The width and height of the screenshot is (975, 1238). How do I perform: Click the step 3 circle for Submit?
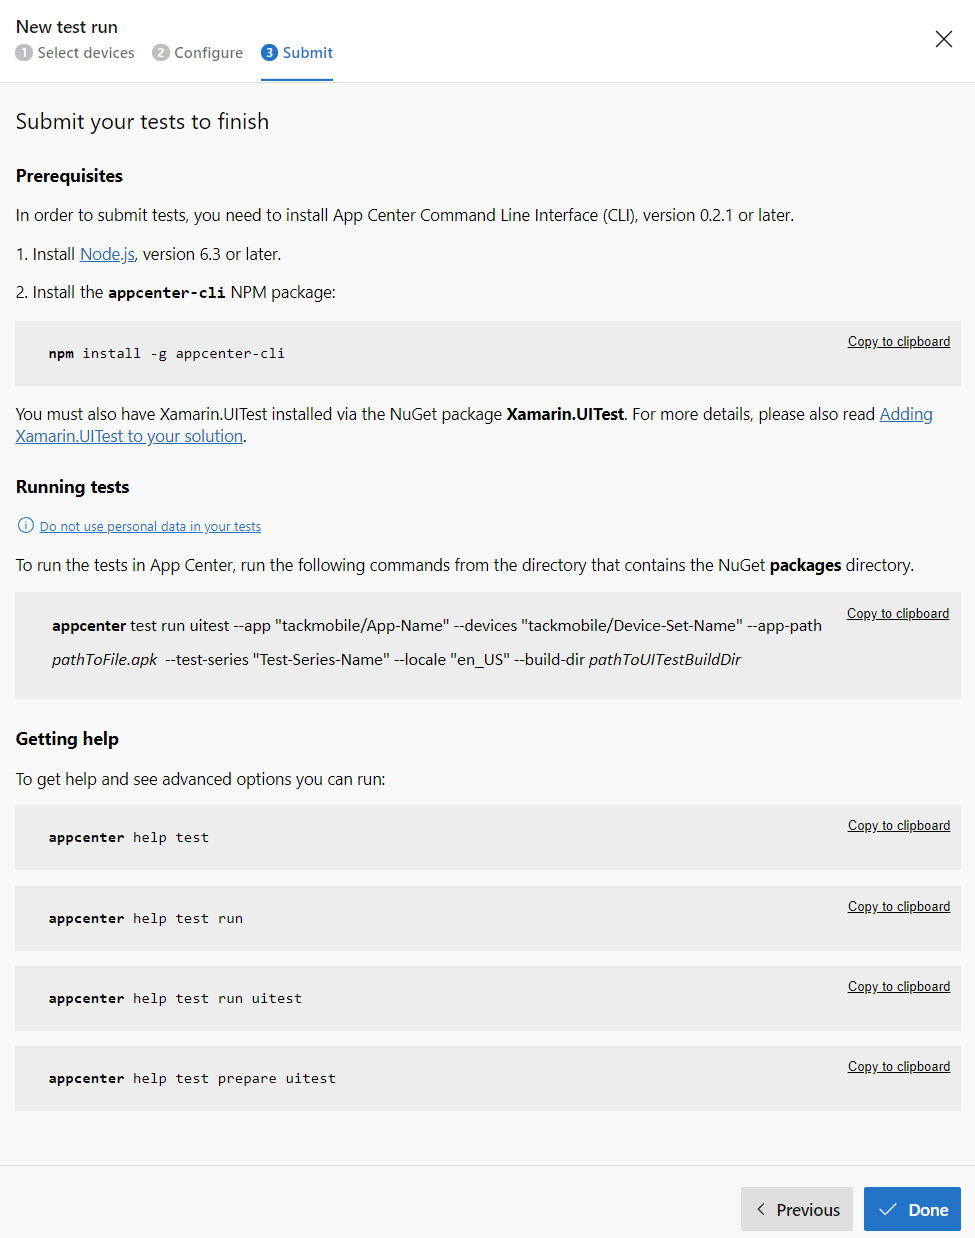[x=269, y=52]
